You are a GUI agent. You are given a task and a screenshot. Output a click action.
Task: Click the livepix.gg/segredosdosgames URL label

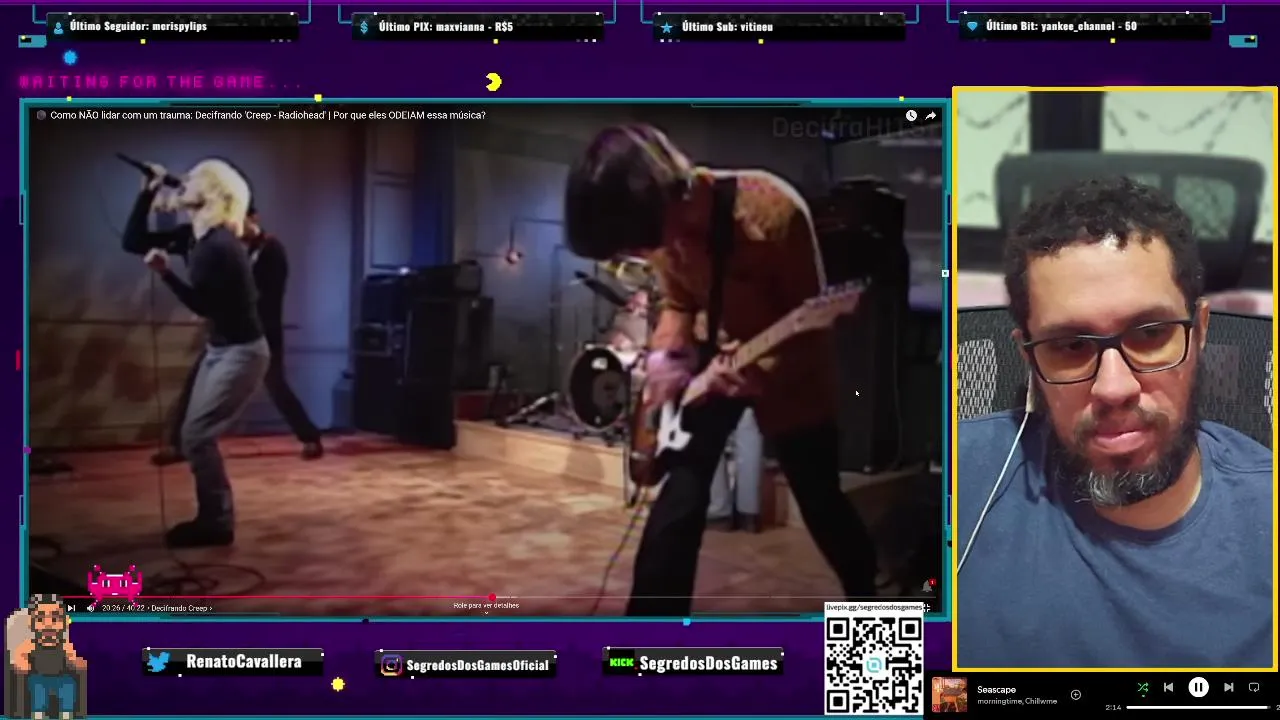874,608
